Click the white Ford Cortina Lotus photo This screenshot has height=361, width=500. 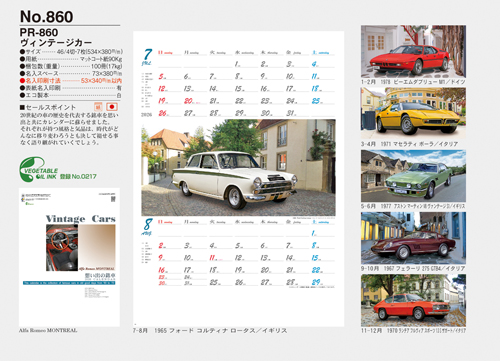pyautogui.click(x=238, y=168)
